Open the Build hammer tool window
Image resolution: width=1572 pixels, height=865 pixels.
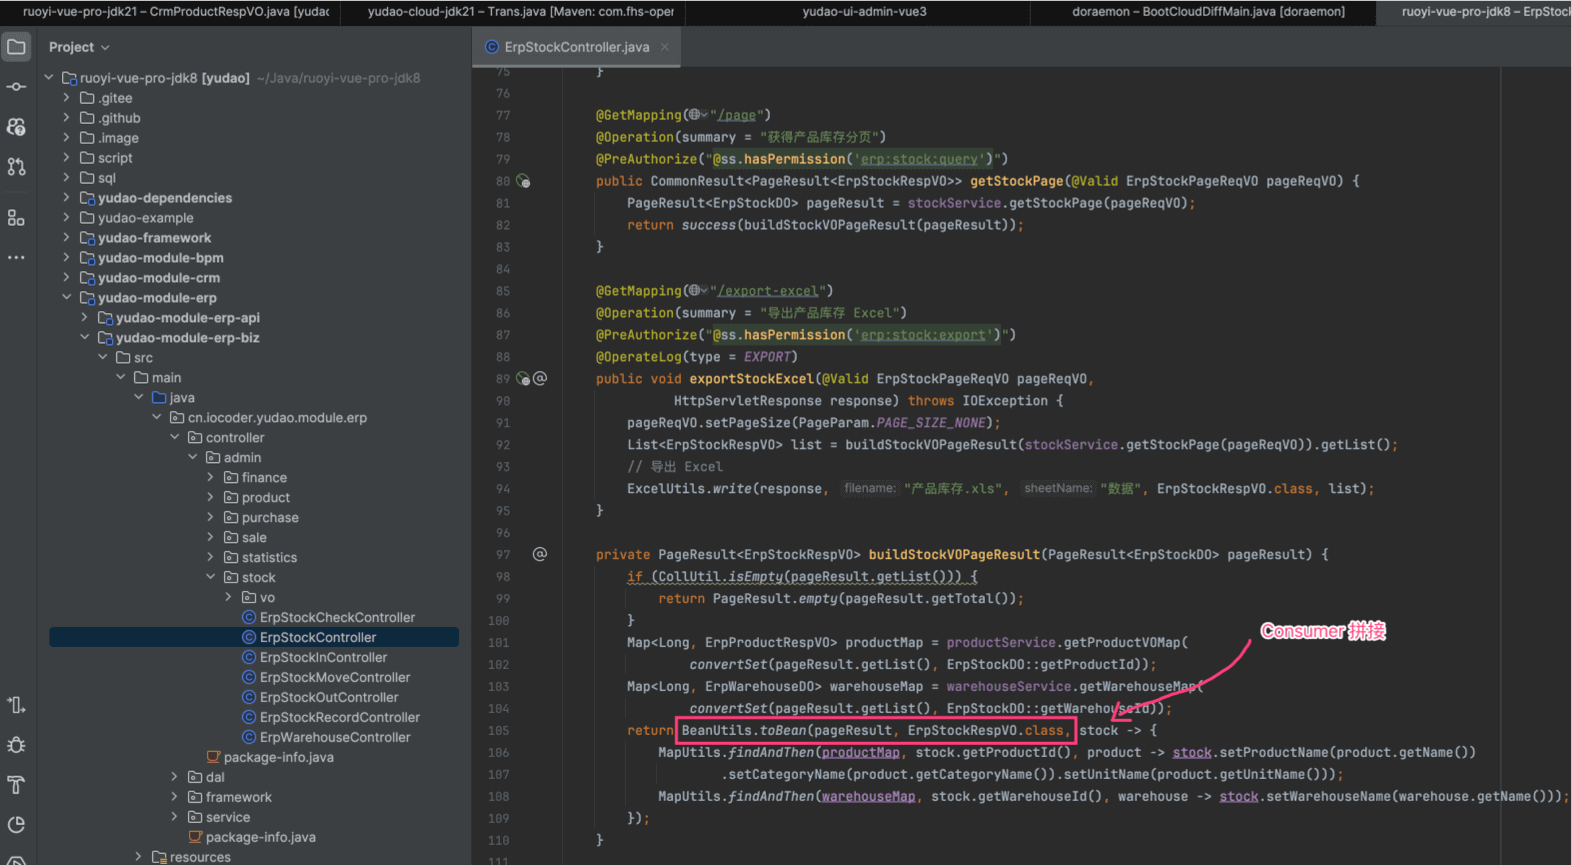click(x=16, y=785)
